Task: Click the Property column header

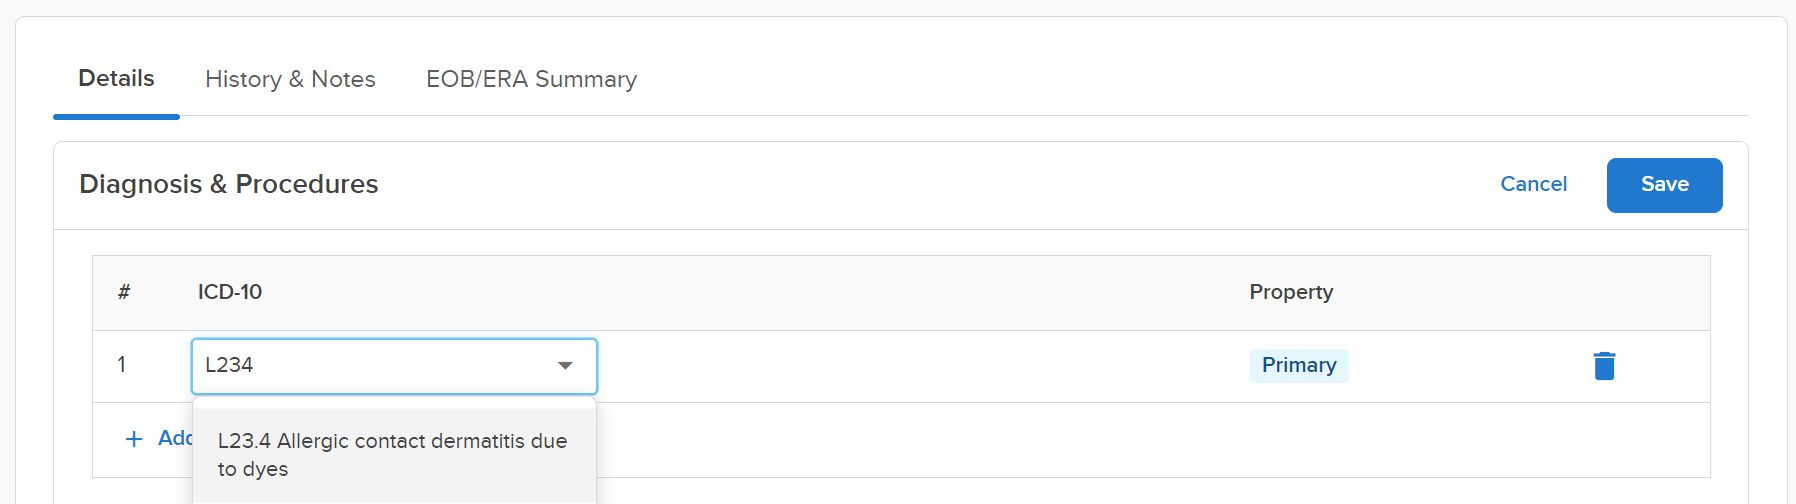Action: [x=1291, y=292]
